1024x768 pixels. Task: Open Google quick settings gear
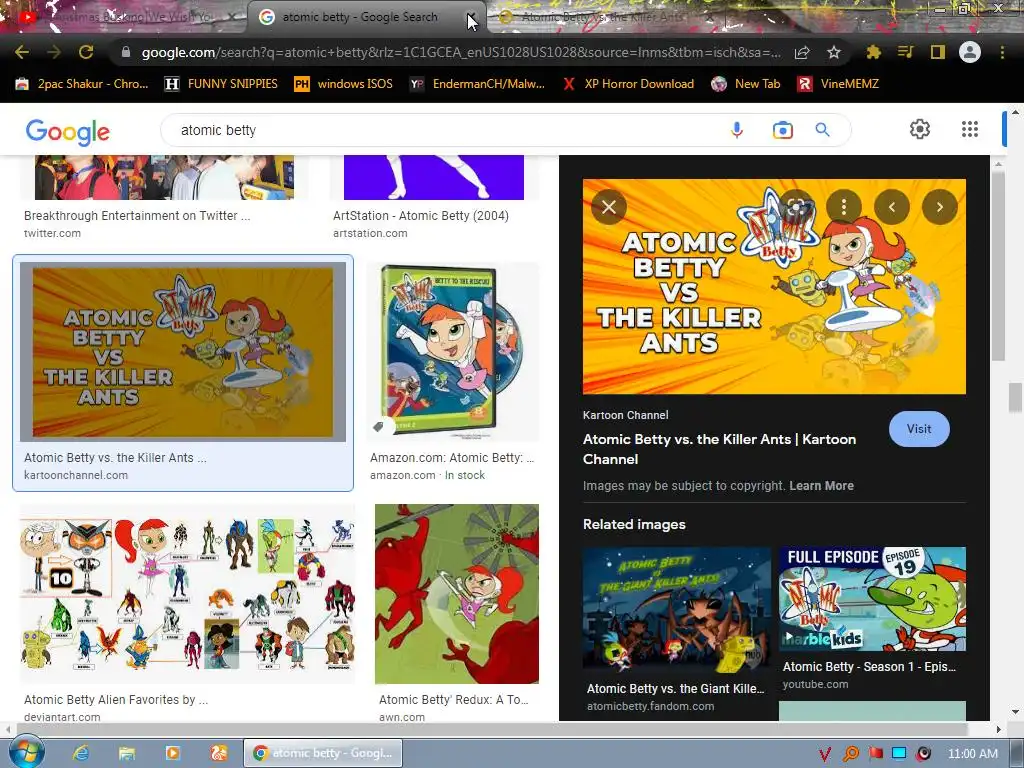tap(920, 129)
